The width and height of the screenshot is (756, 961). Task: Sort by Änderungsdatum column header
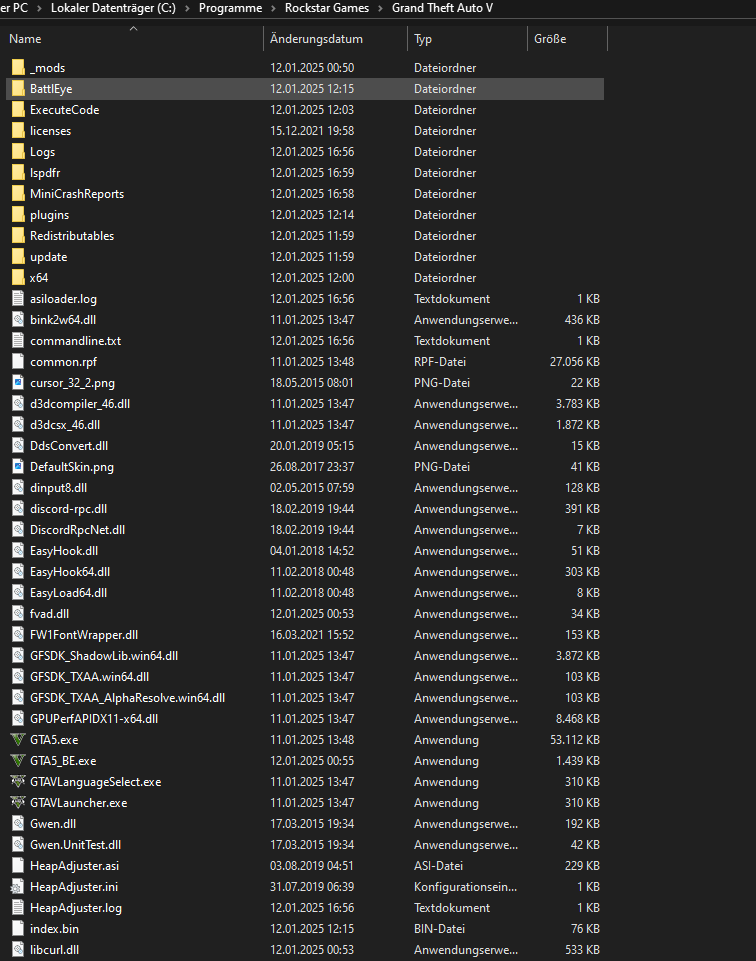click(x=335, y=39)
